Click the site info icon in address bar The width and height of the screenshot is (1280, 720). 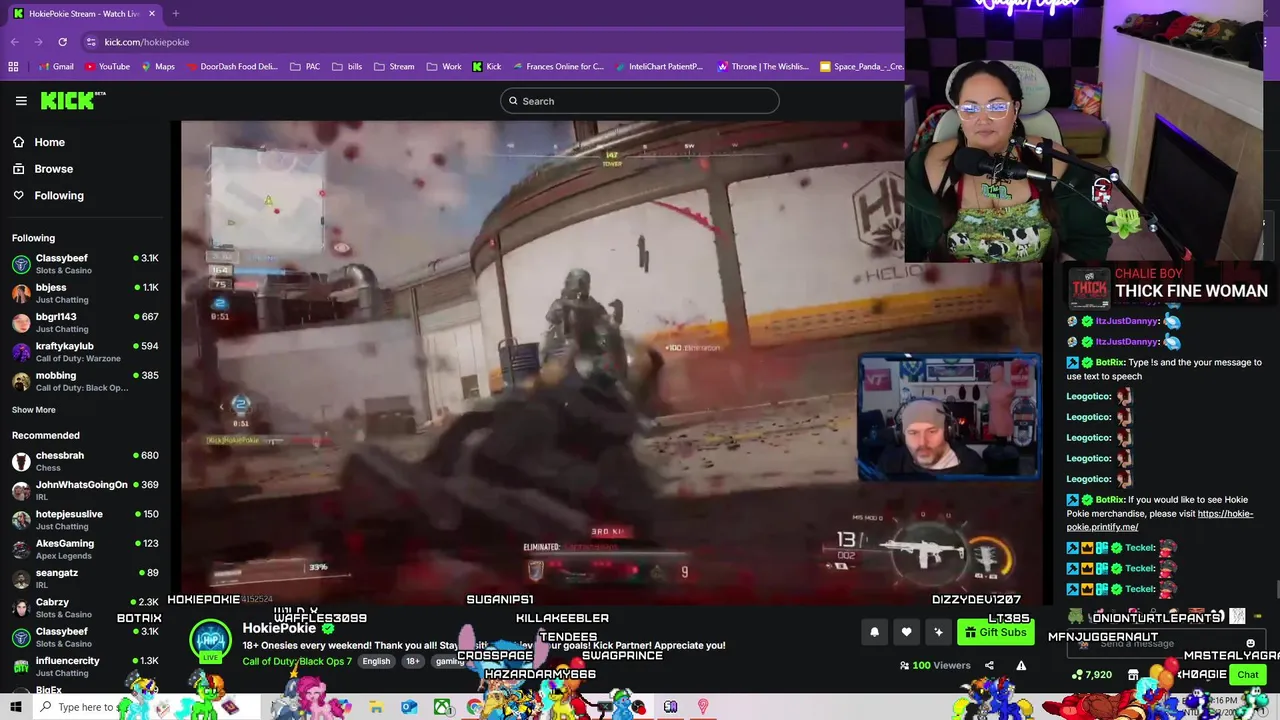[91, 42]
